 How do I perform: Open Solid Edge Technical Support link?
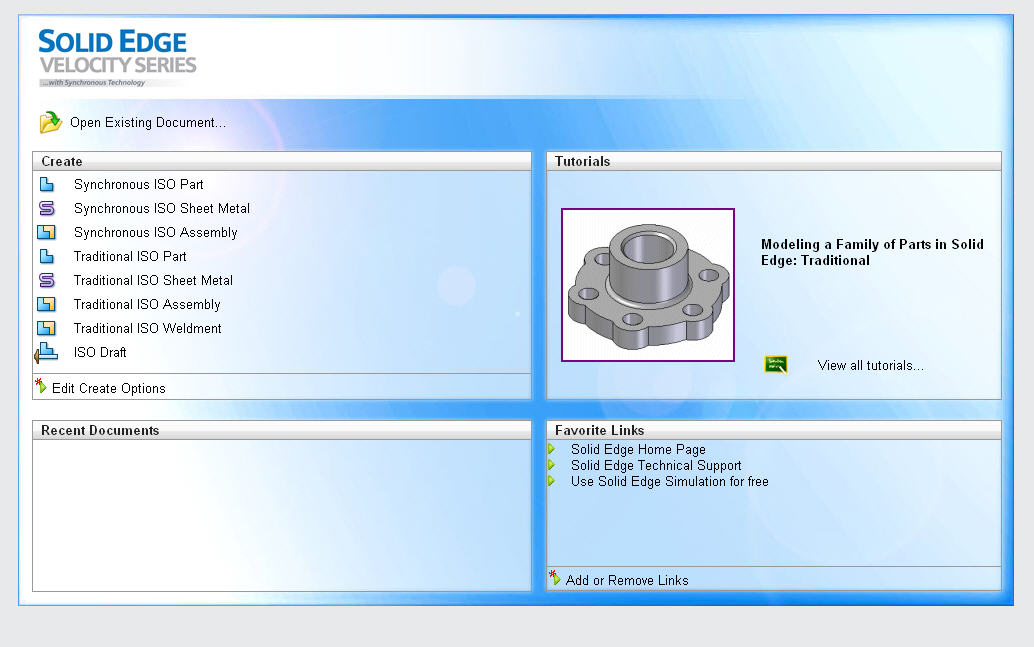point(656,466)
